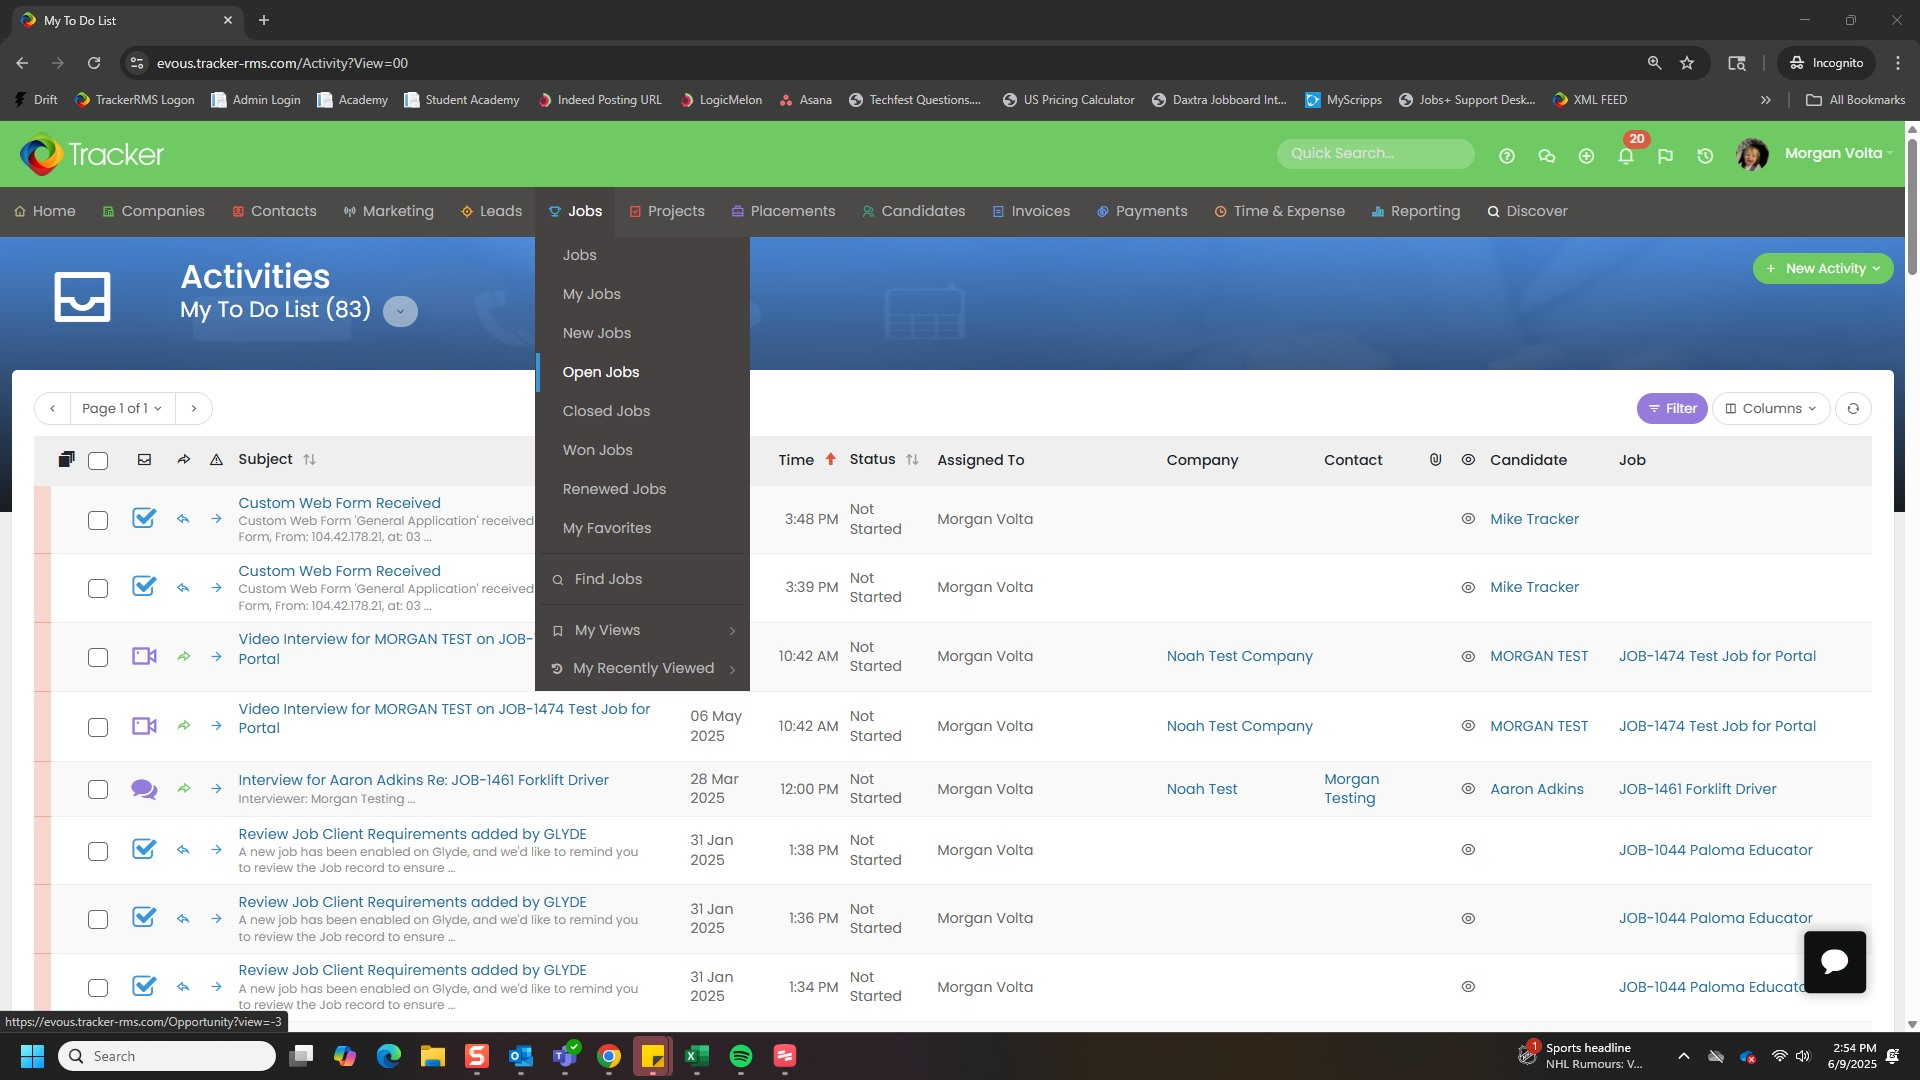Open the Candidates navigation tab
This screenshot has height=1080, width=1920.
(x=913, y=211)
